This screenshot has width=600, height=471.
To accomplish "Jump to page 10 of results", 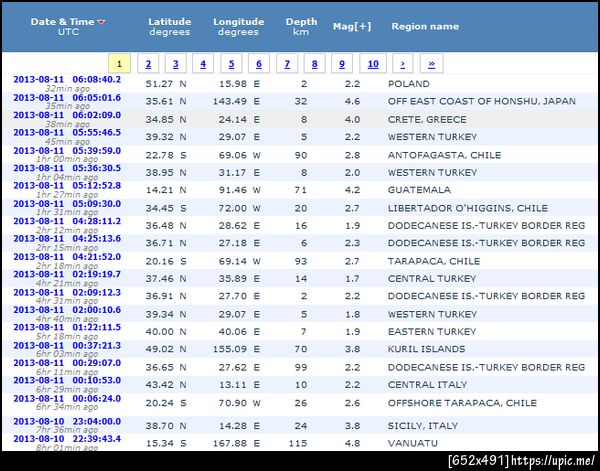I will click(373, 64).
